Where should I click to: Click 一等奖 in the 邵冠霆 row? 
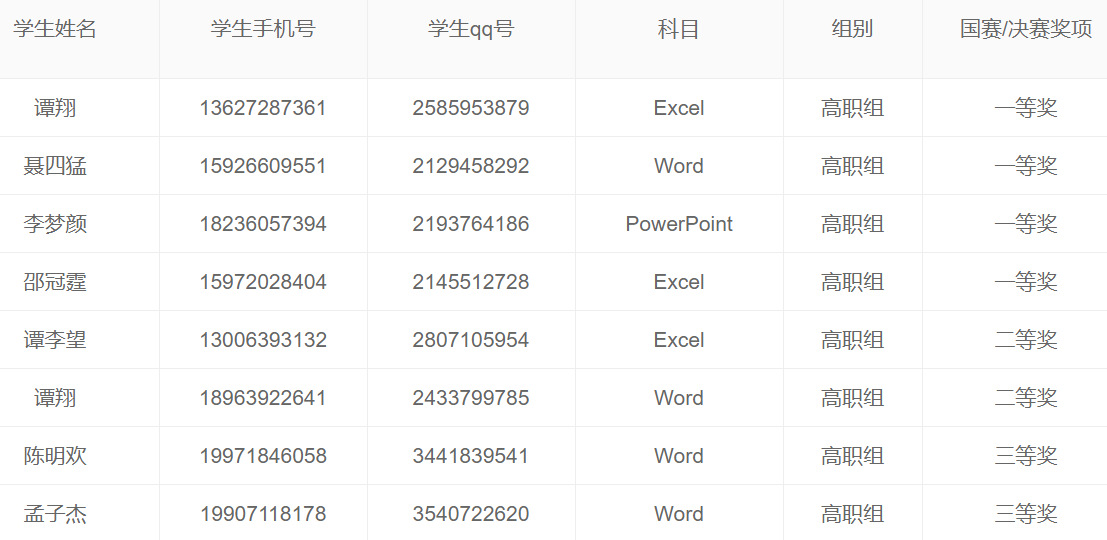(x=1026, y=282)
